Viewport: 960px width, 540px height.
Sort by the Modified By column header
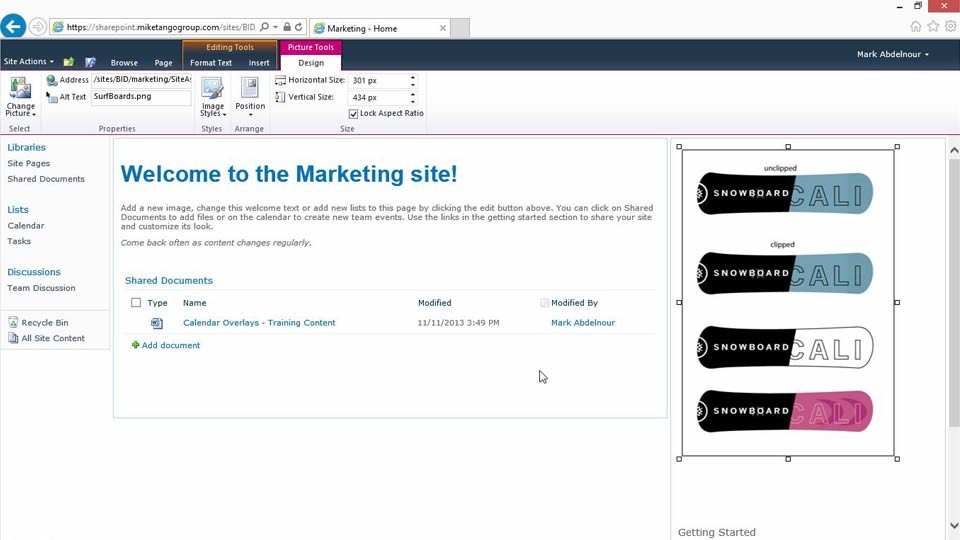tap(574, 302)
